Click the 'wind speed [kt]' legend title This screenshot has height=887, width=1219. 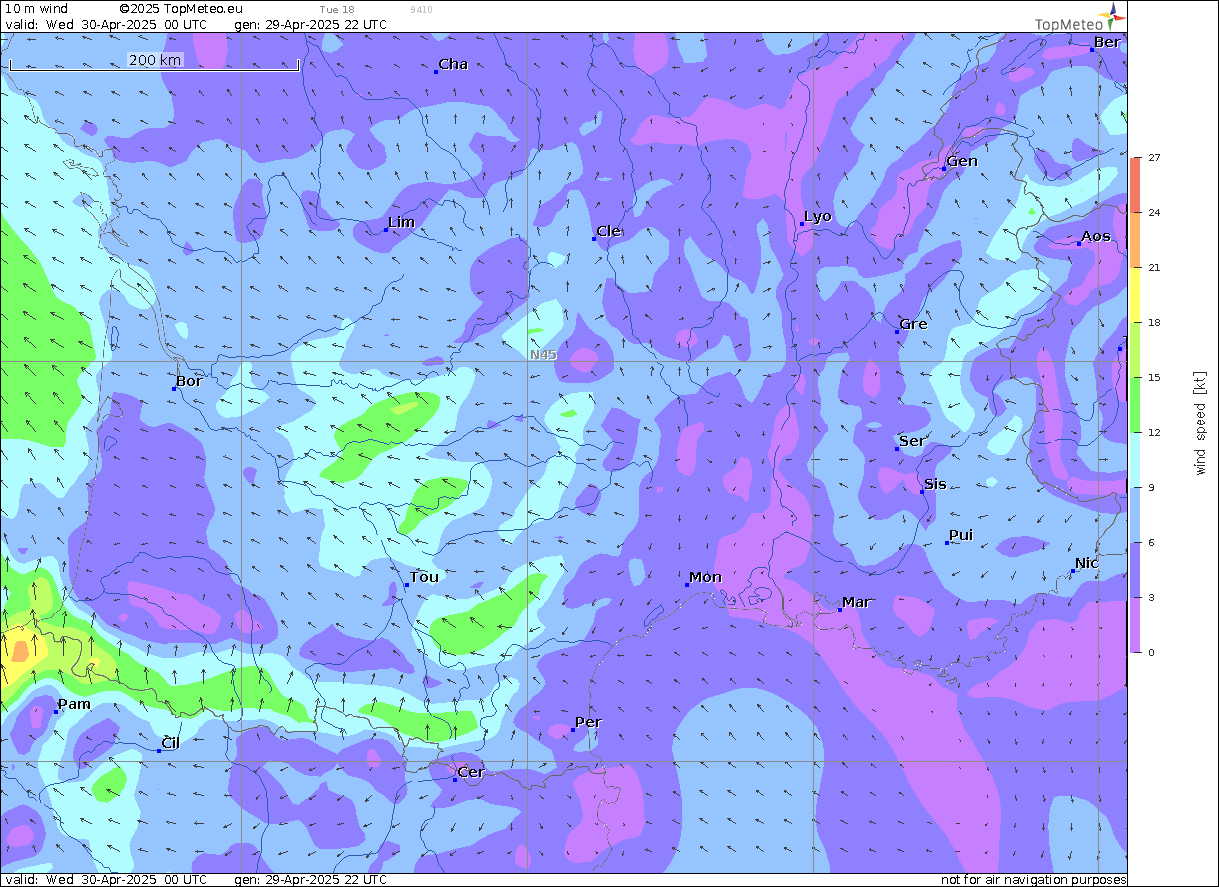click(1200, 423)
